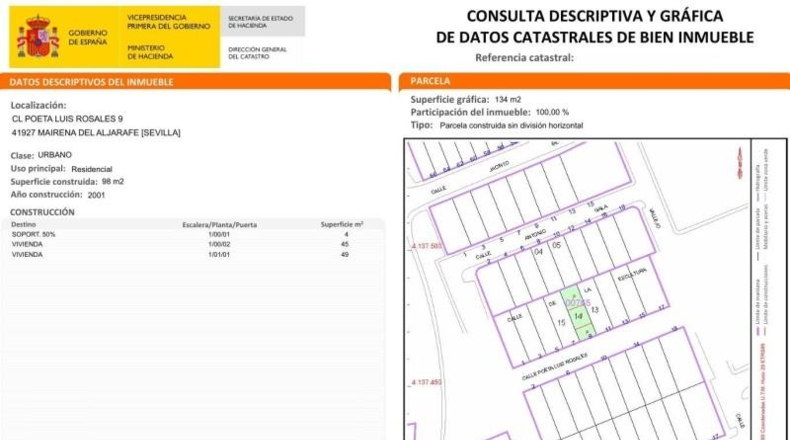Click parcel number '13' right of highlighted parcel
The height and width of the screenshot is (440, 790).
coord(595,309)
